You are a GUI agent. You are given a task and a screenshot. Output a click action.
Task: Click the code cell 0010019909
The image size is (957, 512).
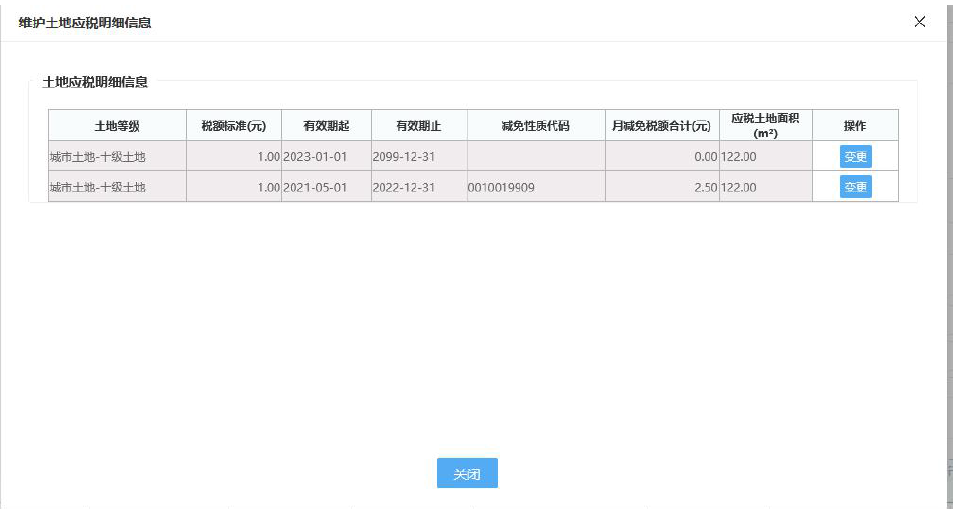coord(536,187)
